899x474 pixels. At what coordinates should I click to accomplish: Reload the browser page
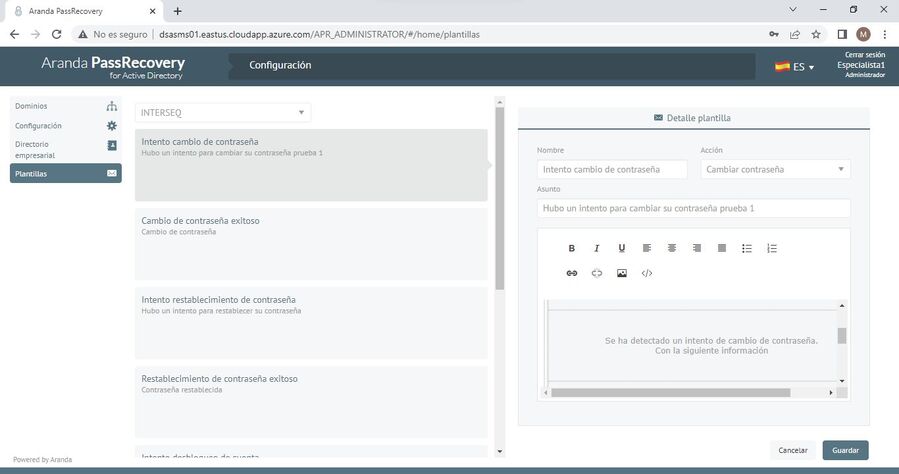click(56, 34)
